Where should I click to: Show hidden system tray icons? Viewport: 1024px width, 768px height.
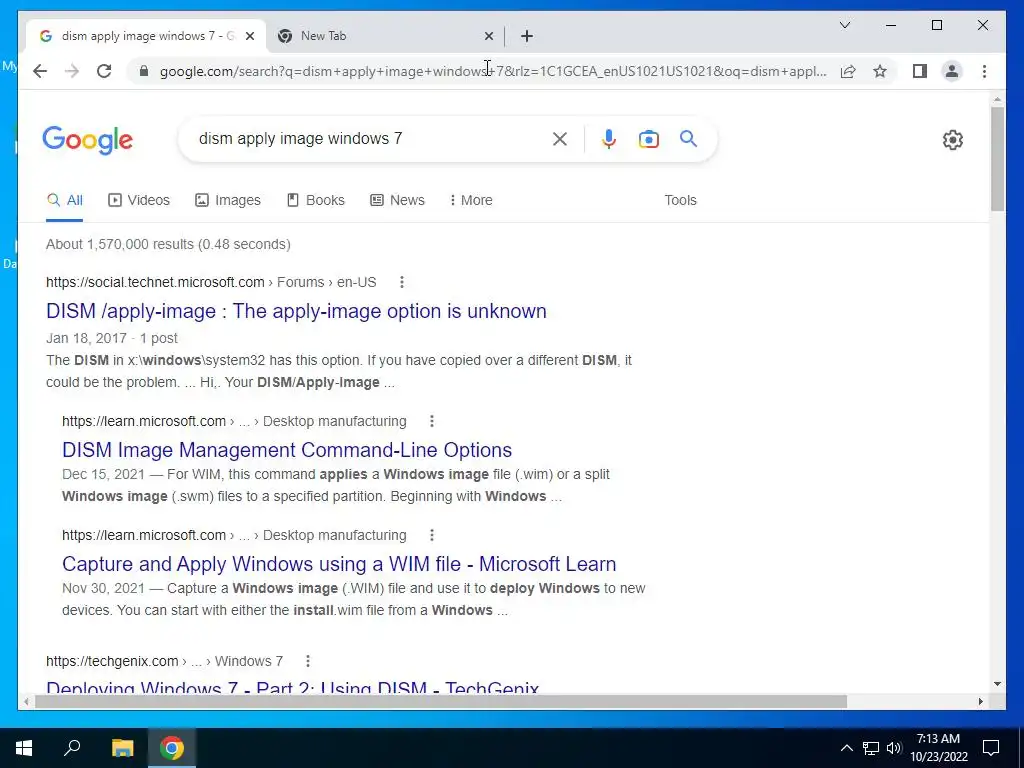click(x=846, y=748)
